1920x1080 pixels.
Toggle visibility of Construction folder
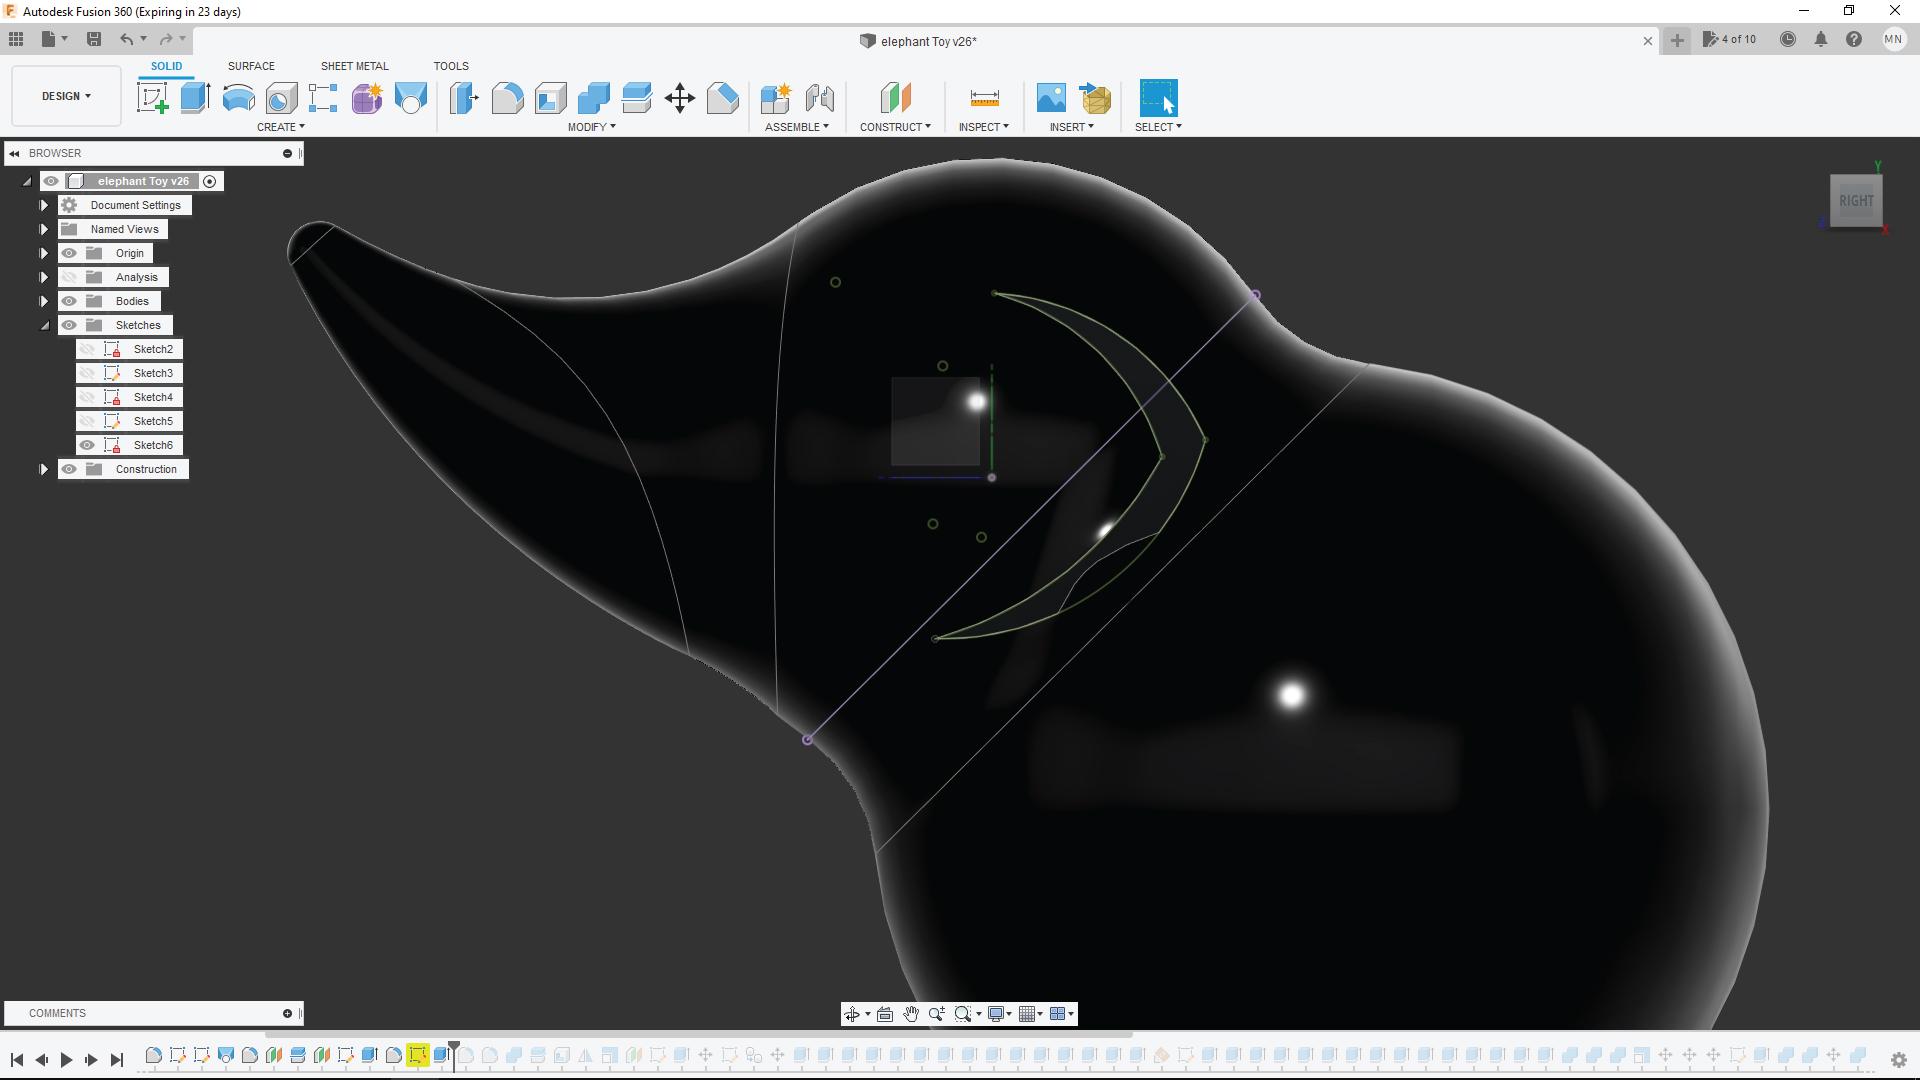point(69,468)
